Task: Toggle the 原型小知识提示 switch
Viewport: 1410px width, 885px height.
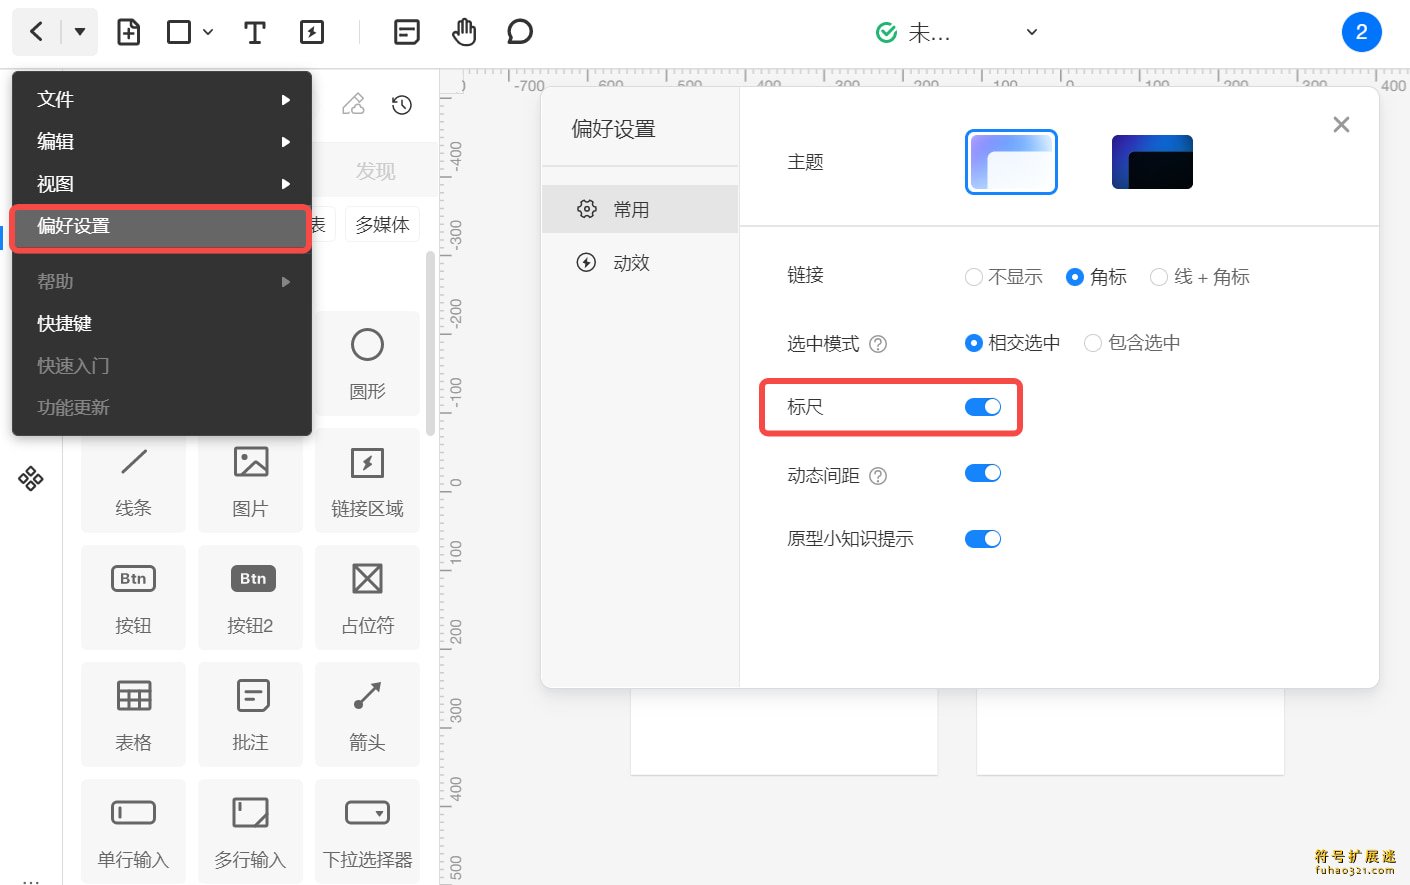Action: pyautogui.click(x=983, y=539)
